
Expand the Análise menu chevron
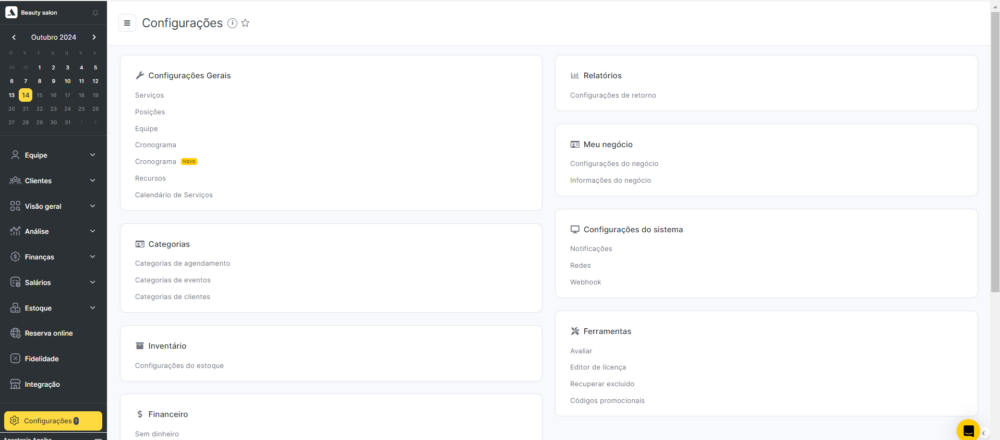92,231
